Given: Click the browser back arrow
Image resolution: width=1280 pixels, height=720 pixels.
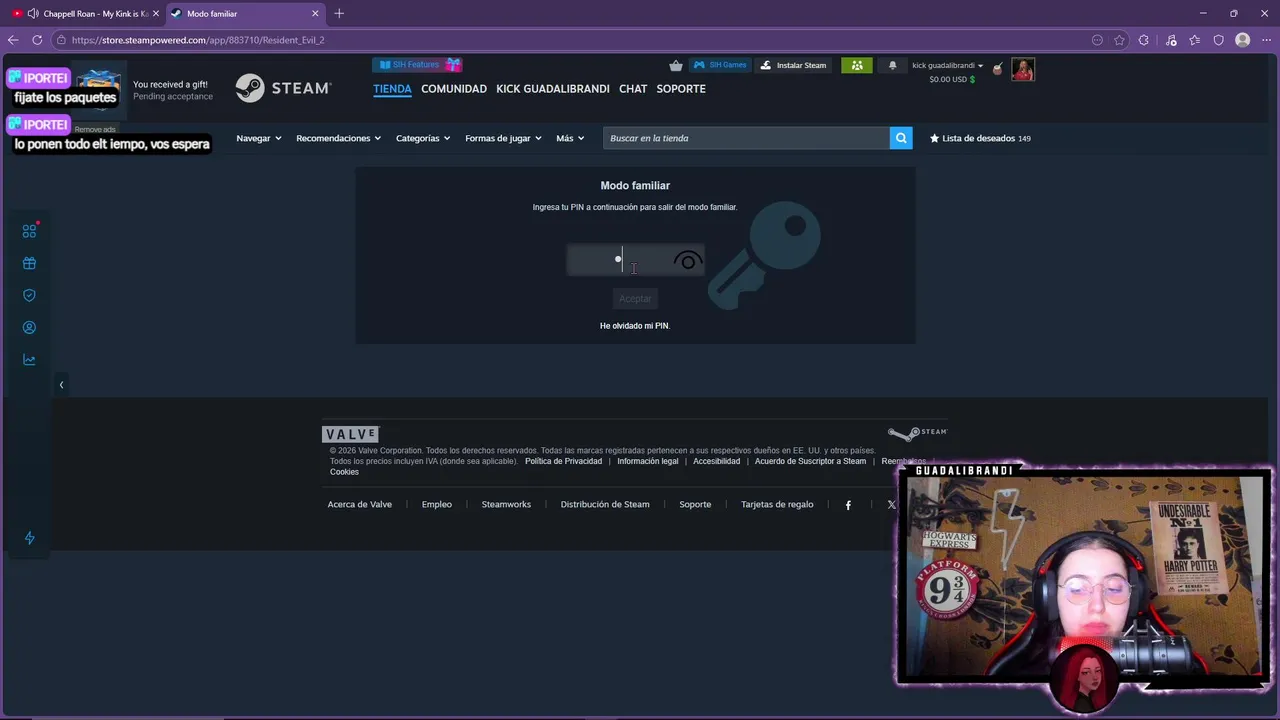Looking at the screenshot, I should coord(13,40).
